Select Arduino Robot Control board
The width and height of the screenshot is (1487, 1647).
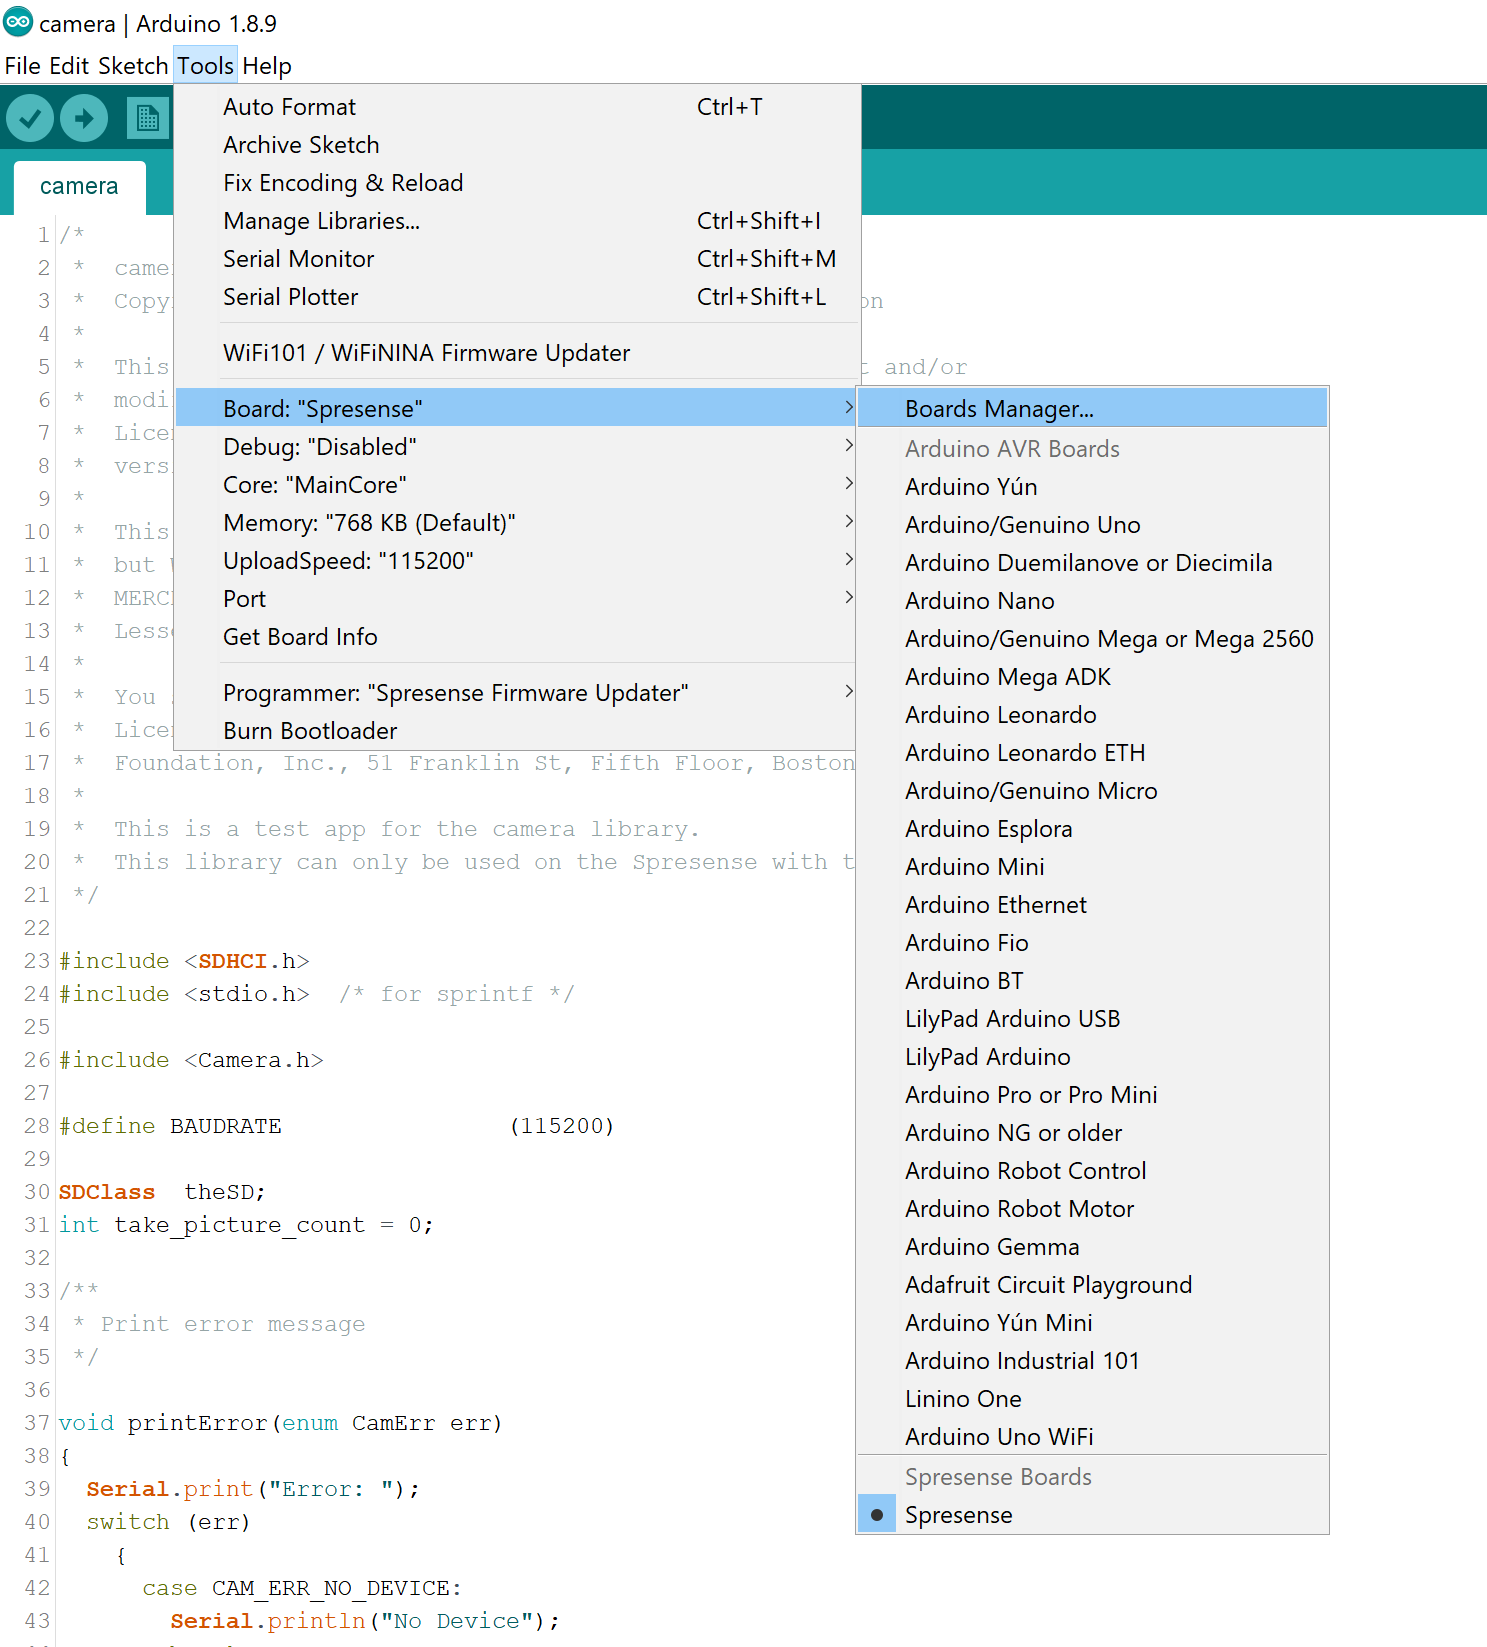point(1092,1170)
